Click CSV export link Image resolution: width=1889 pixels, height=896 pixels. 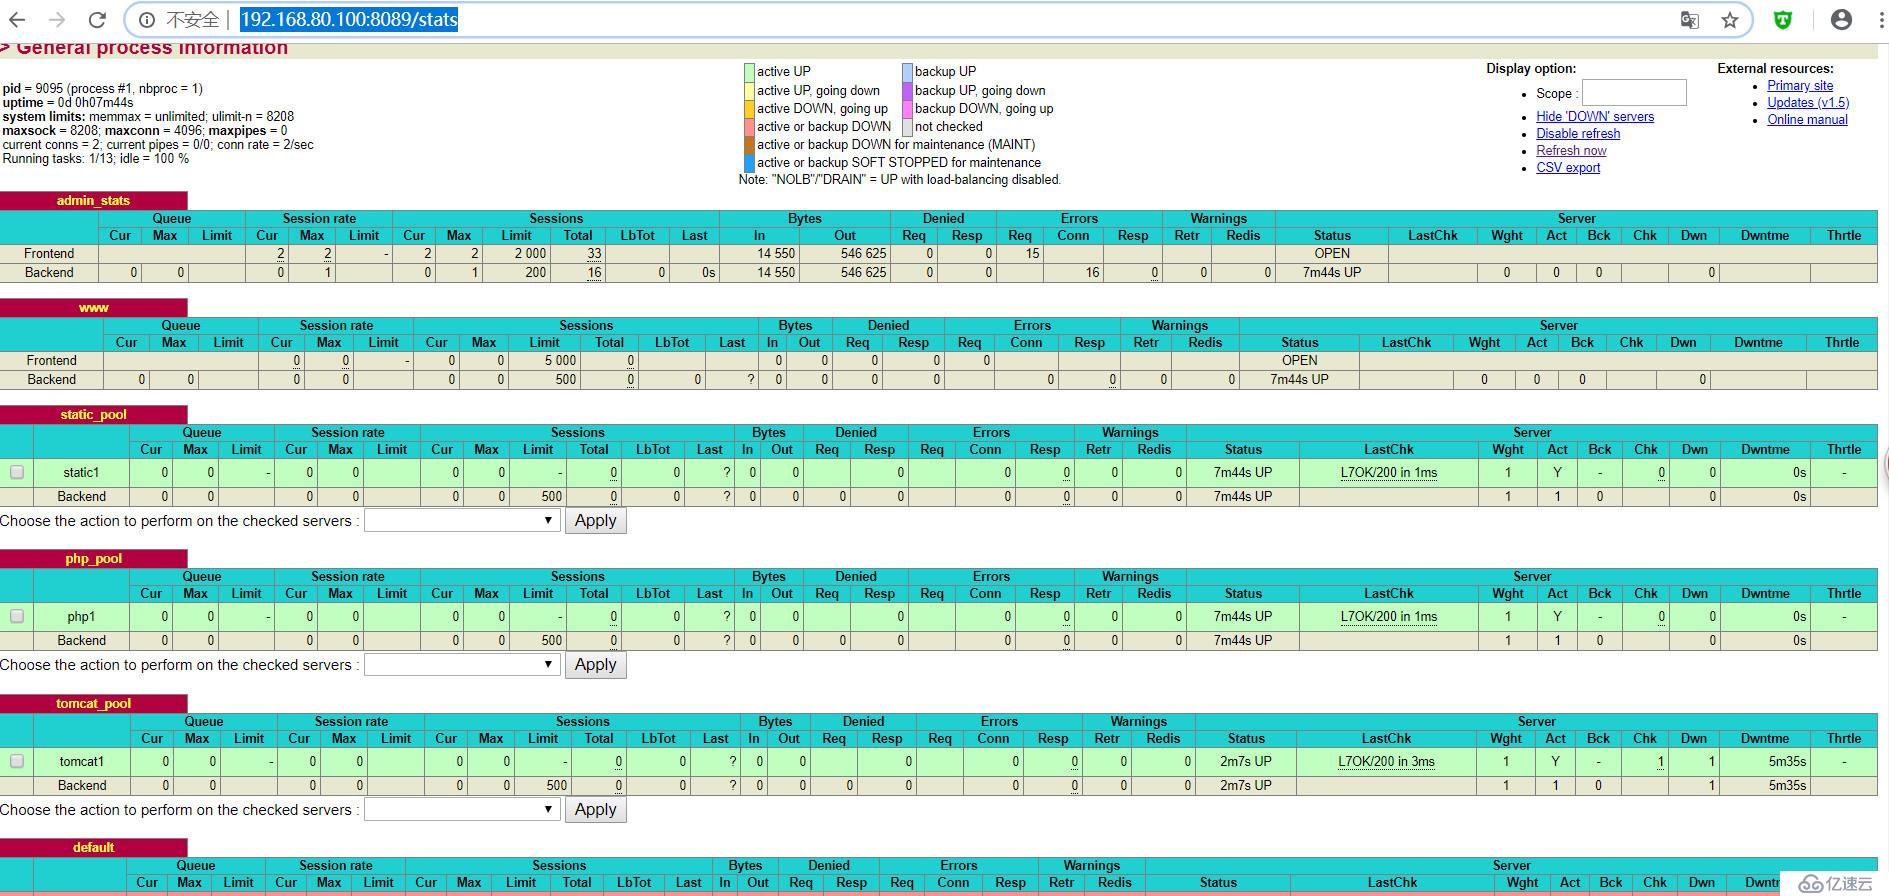coord(1568,168)
